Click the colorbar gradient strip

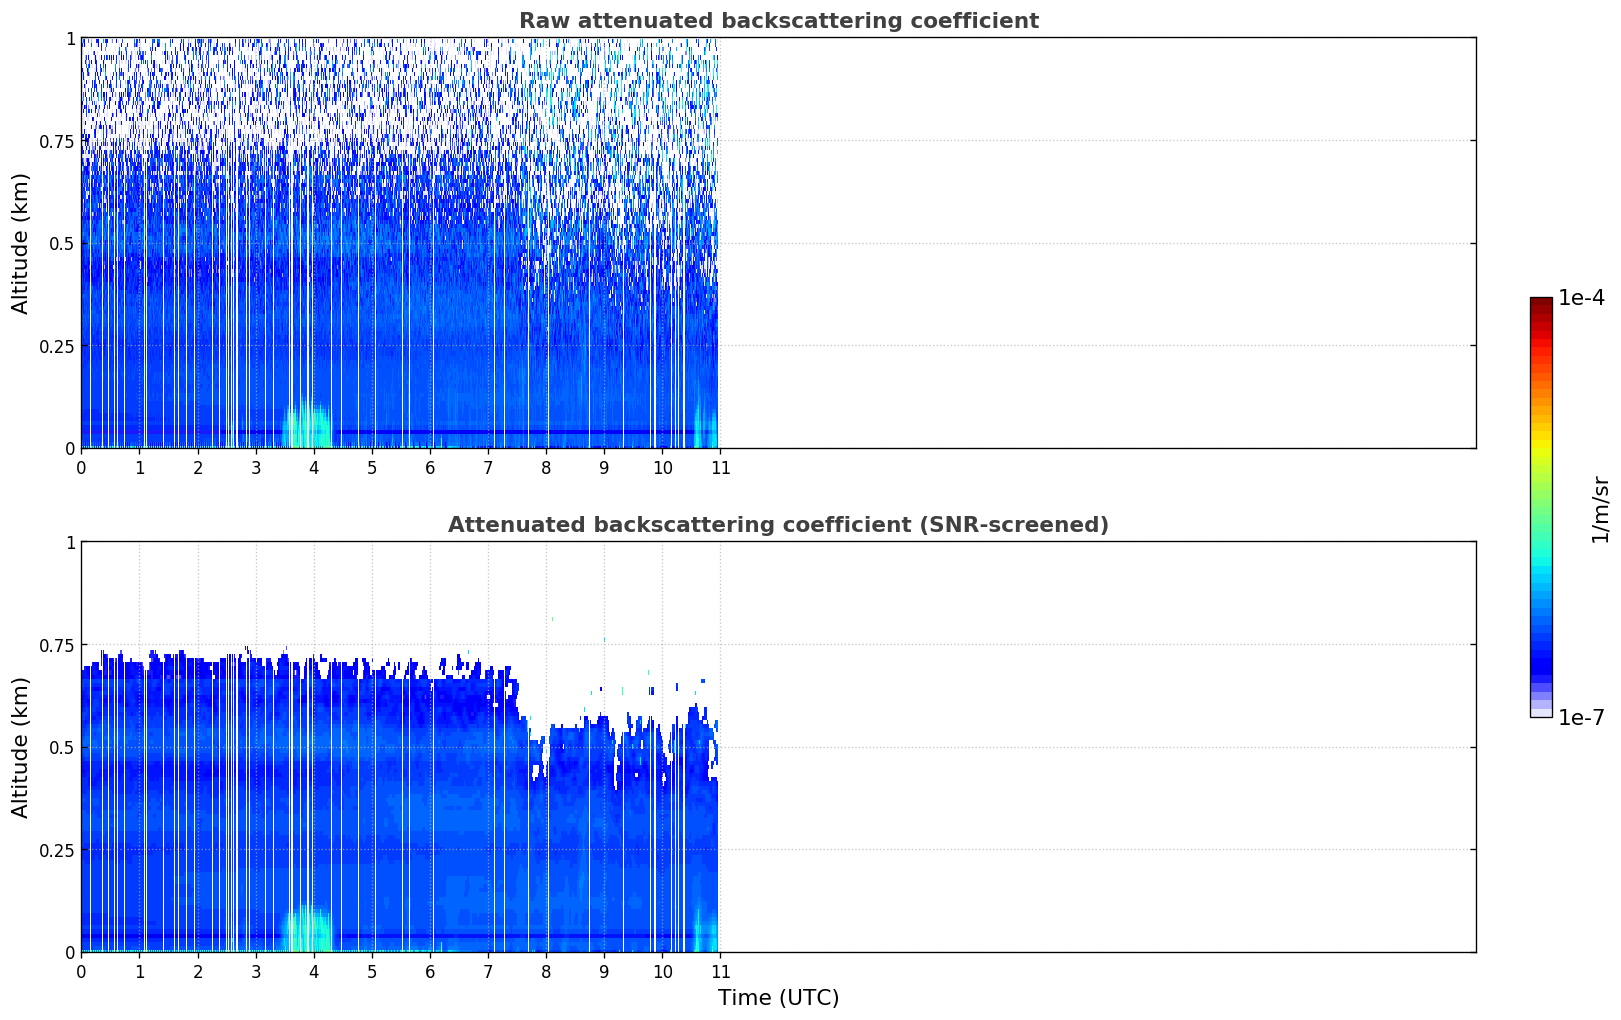point(1541,507)
